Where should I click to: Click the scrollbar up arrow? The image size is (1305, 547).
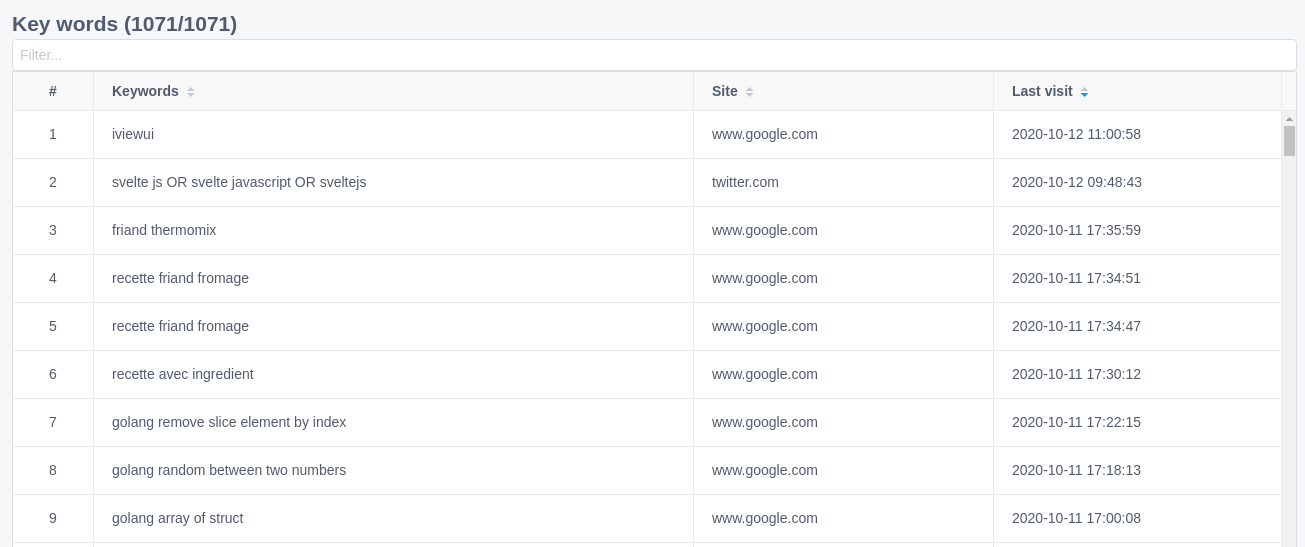click(1289, 118)
